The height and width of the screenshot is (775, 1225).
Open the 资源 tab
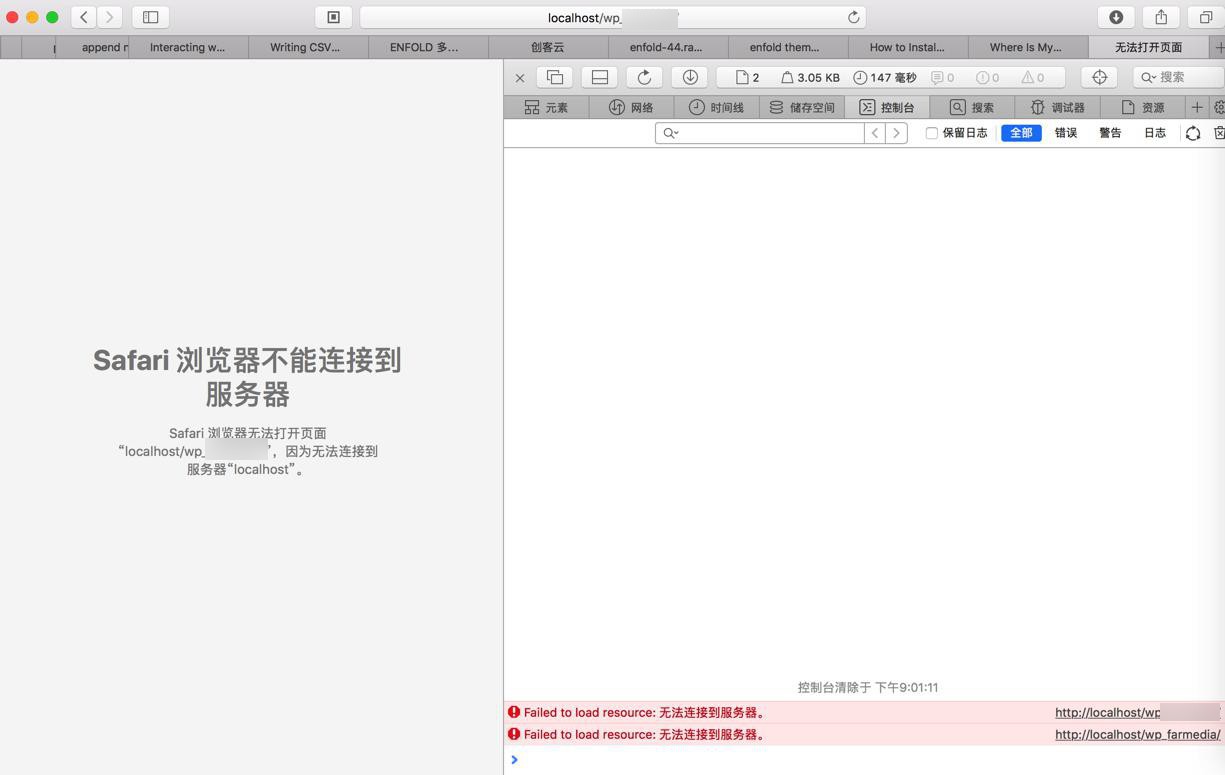(x=1141, y=107)
